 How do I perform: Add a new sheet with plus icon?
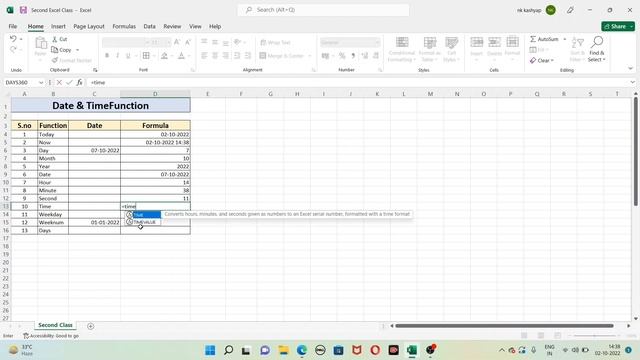point(91,326)
